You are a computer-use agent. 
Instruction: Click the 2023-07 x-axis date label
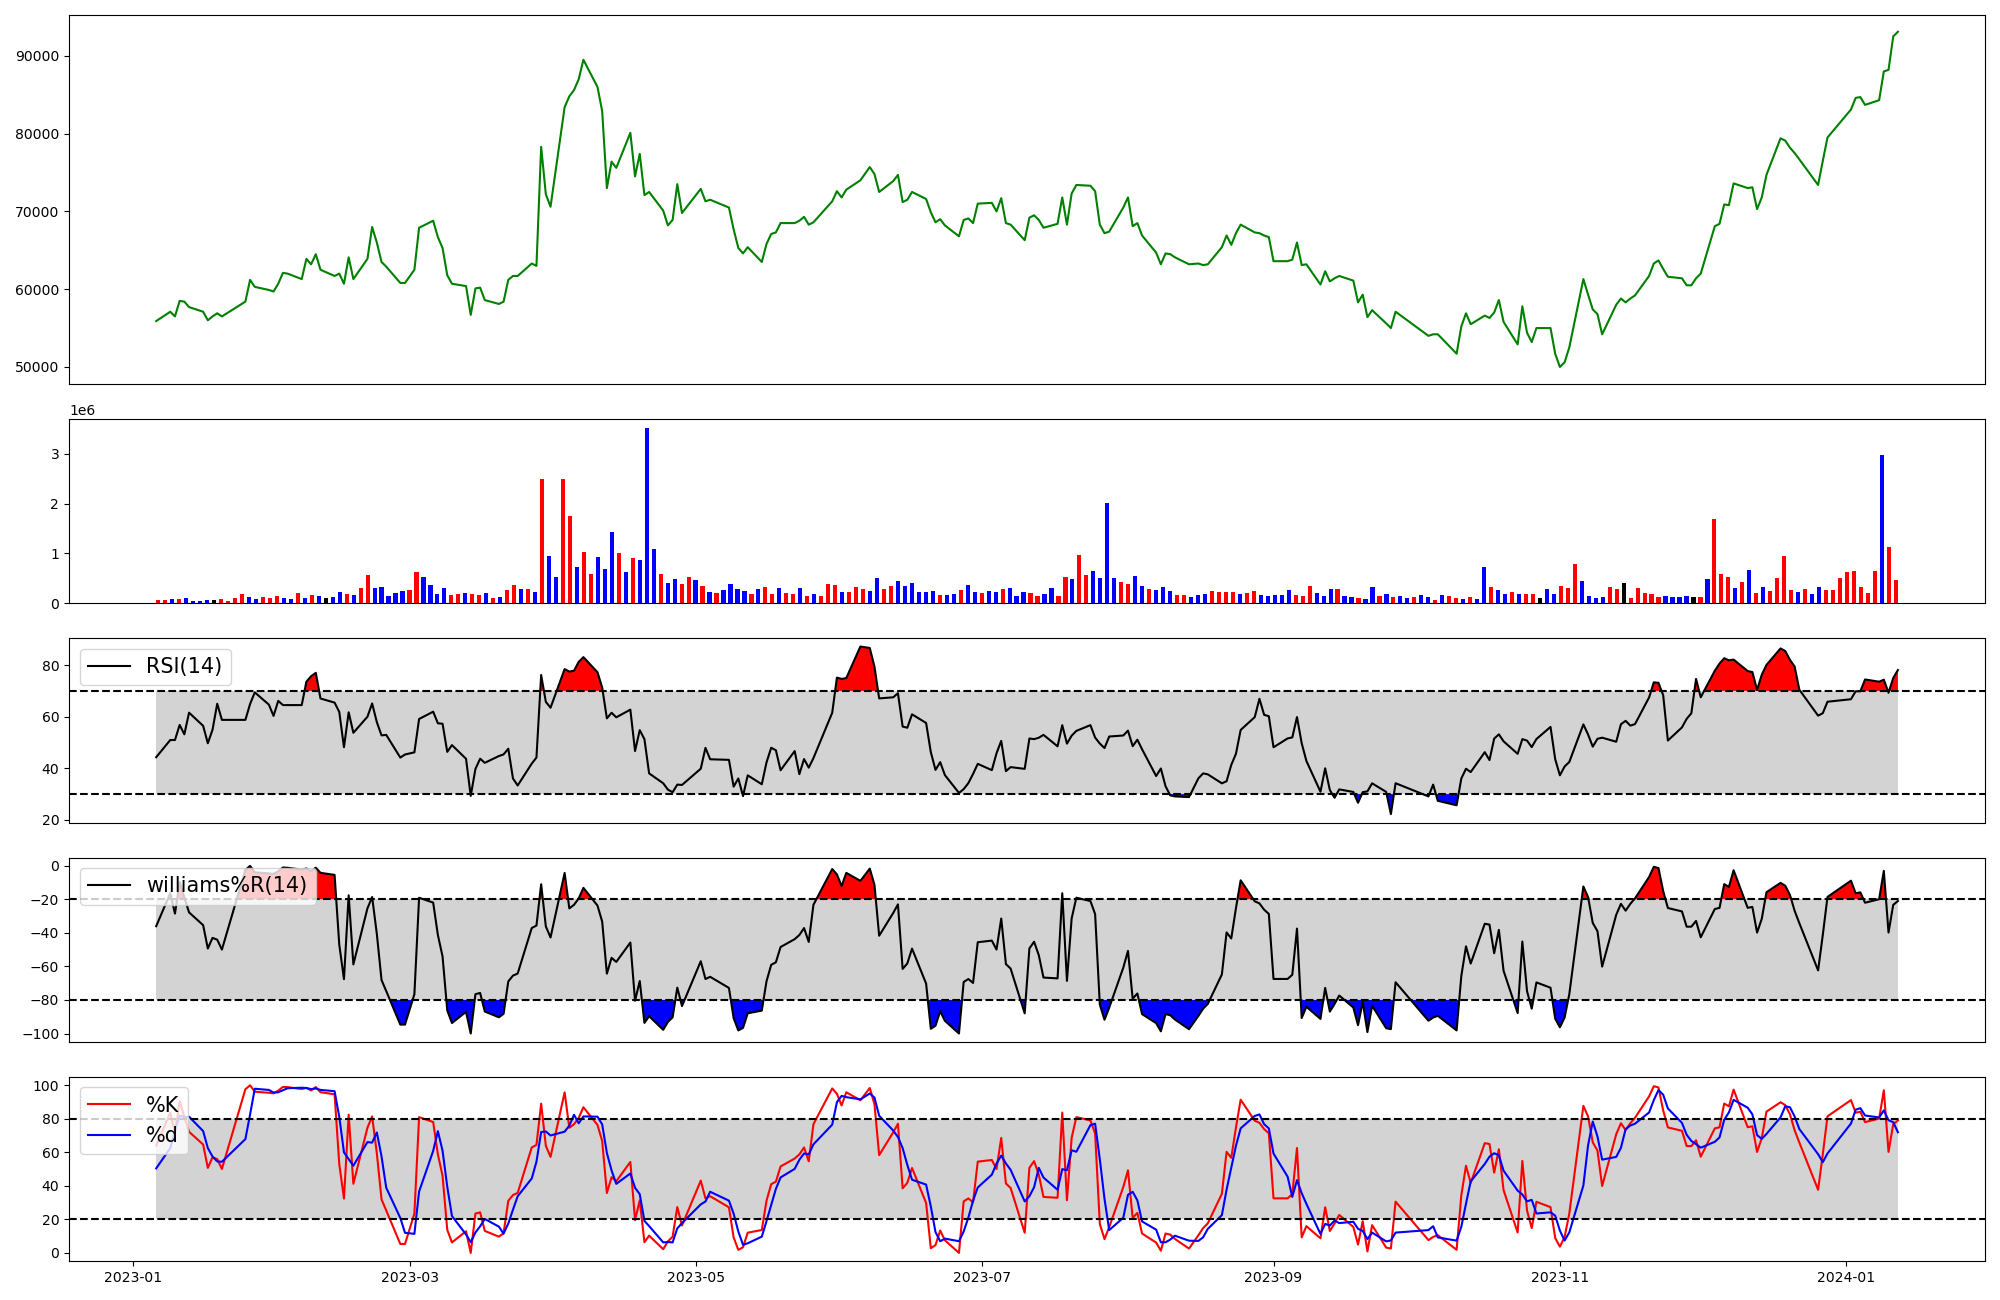[982, 1277]
